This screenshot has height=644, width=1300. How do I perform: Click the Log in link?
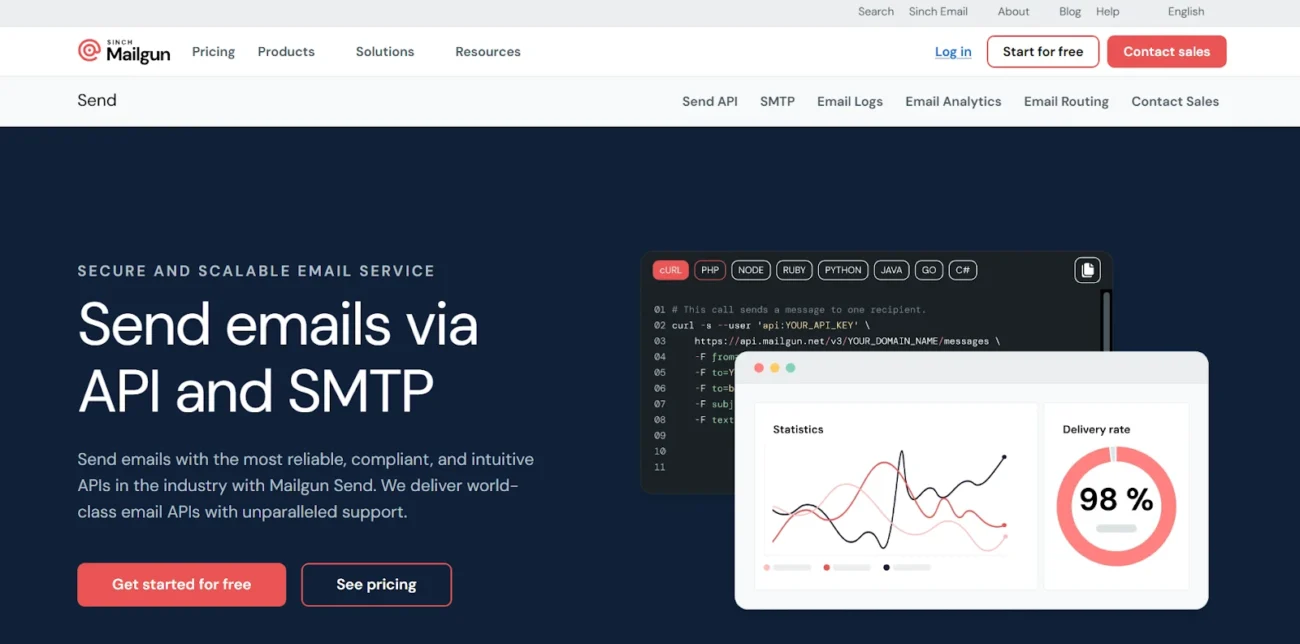pyautogui.click(x=953, y=52)
